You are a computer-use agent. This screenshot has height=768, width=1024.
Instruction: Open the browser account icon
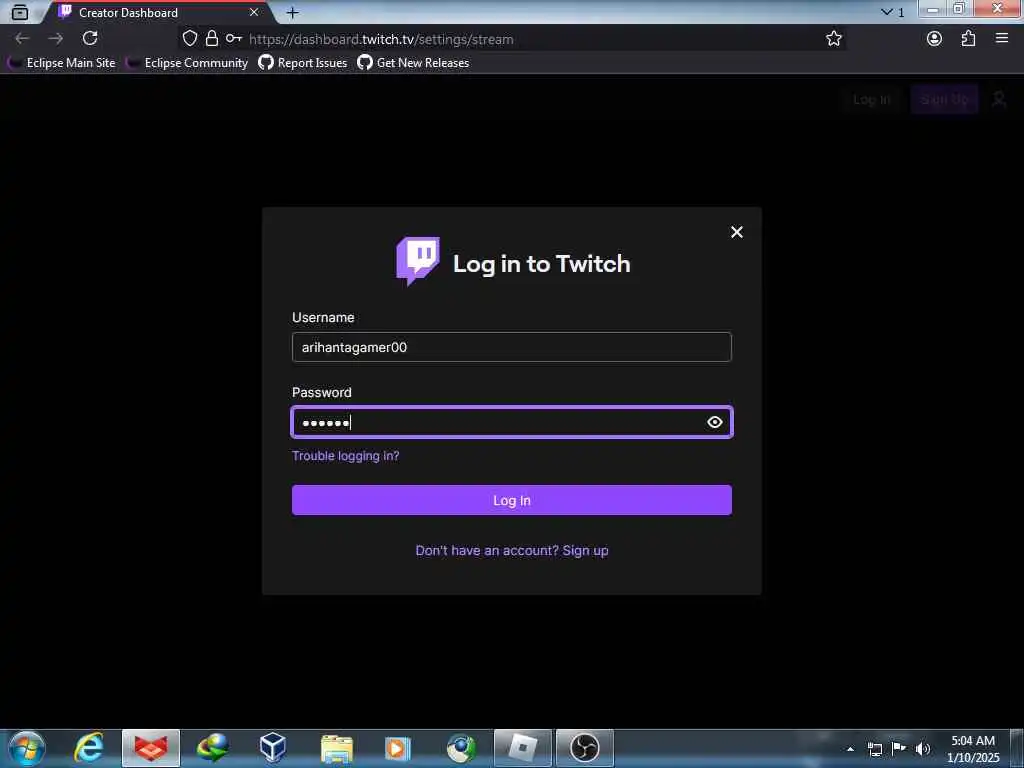click(x=934, y=39)
